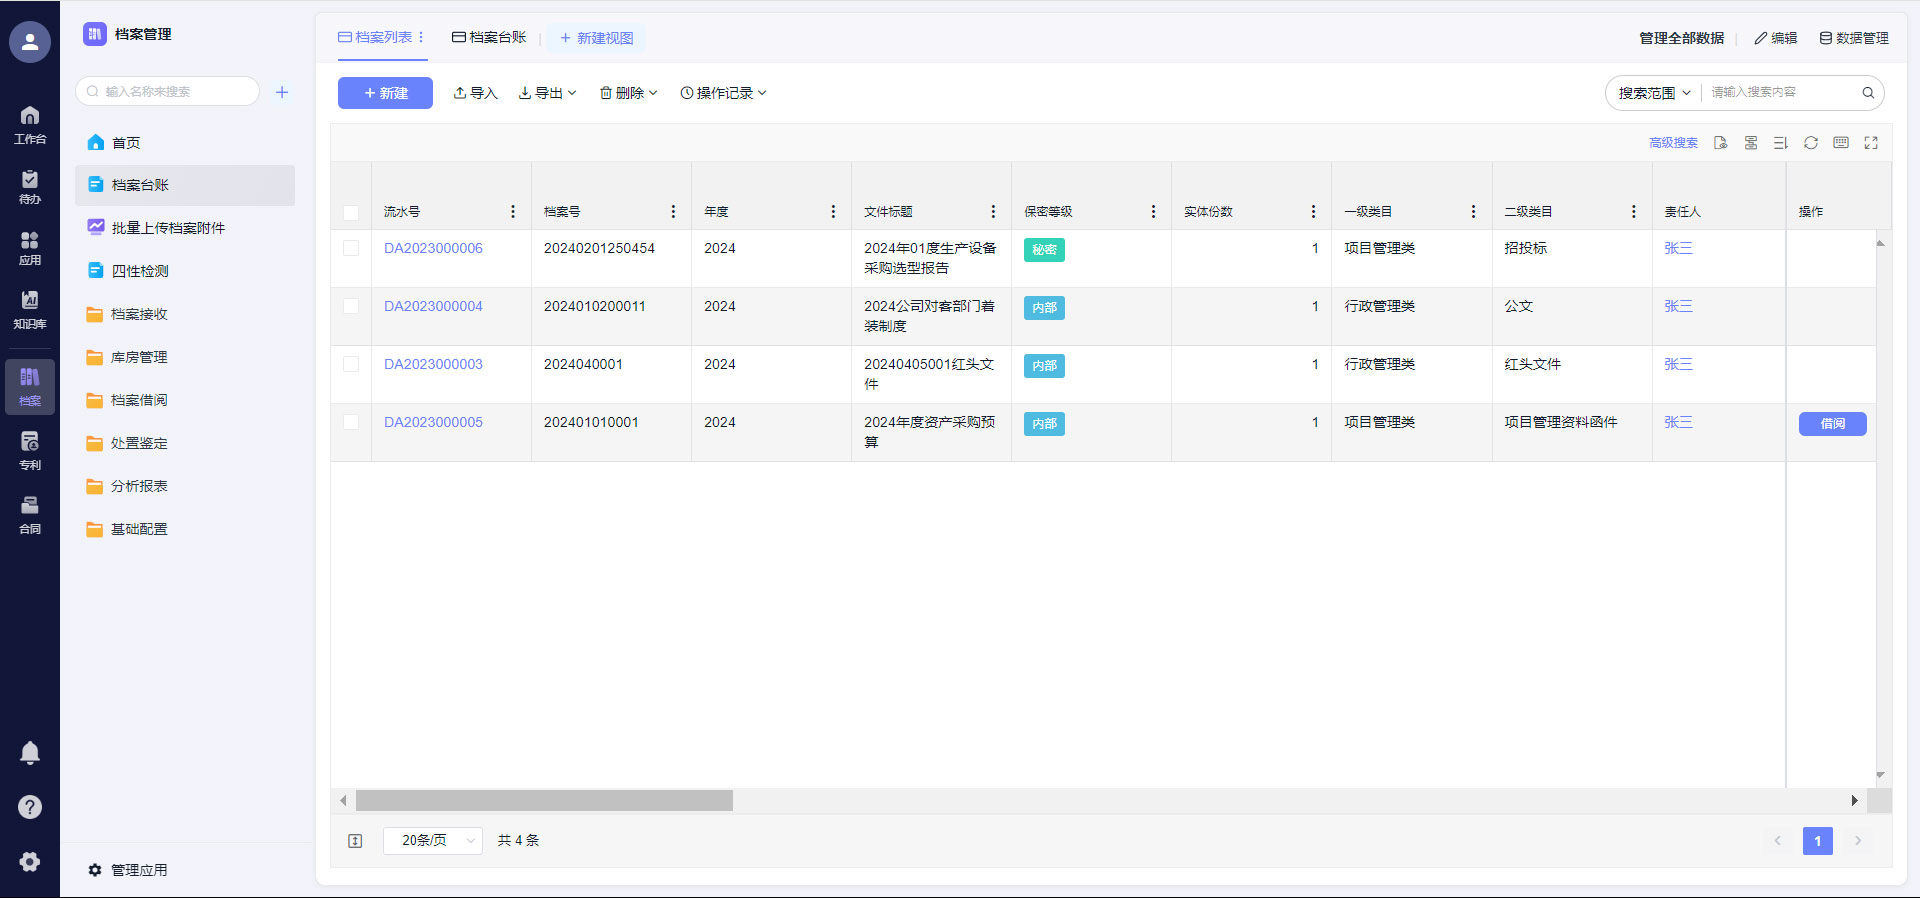Click the search magnifier icon at top right
1920x898 pixels.
coord(1867,93)
